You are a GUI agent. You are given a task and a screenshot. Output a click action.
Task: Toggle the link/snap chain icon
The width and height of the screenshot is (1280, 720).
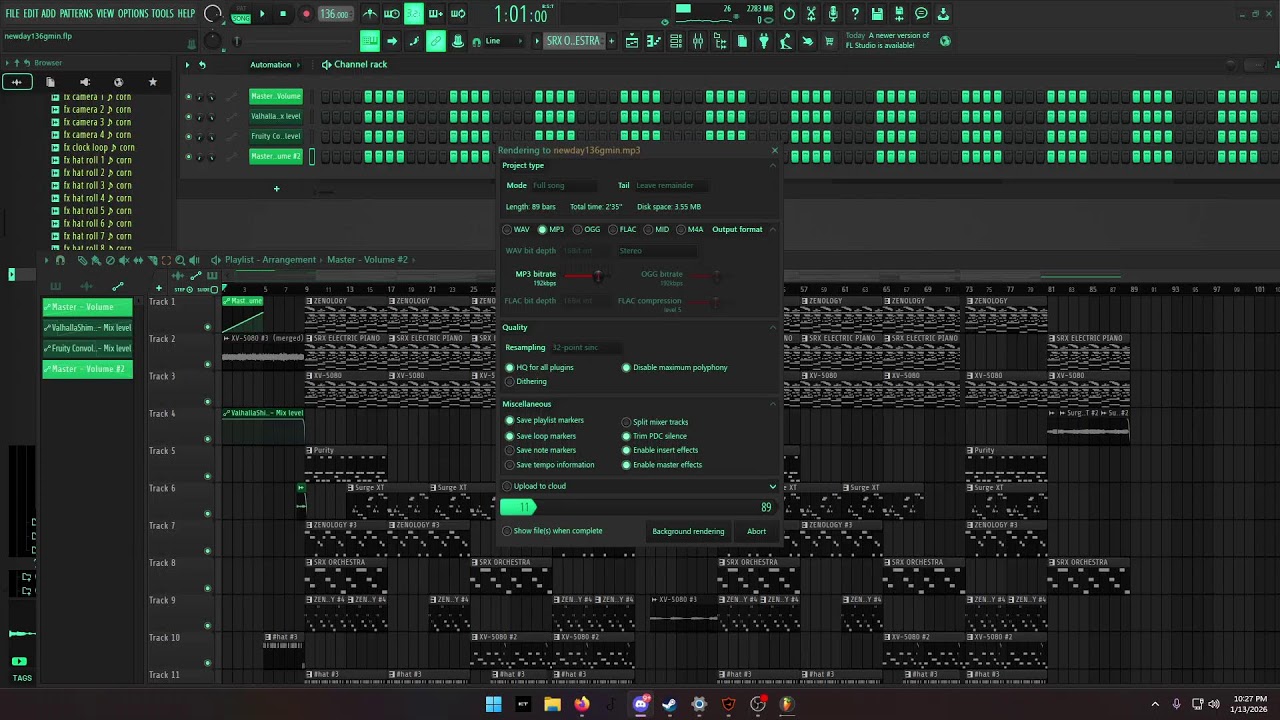[x=436, y=41]
